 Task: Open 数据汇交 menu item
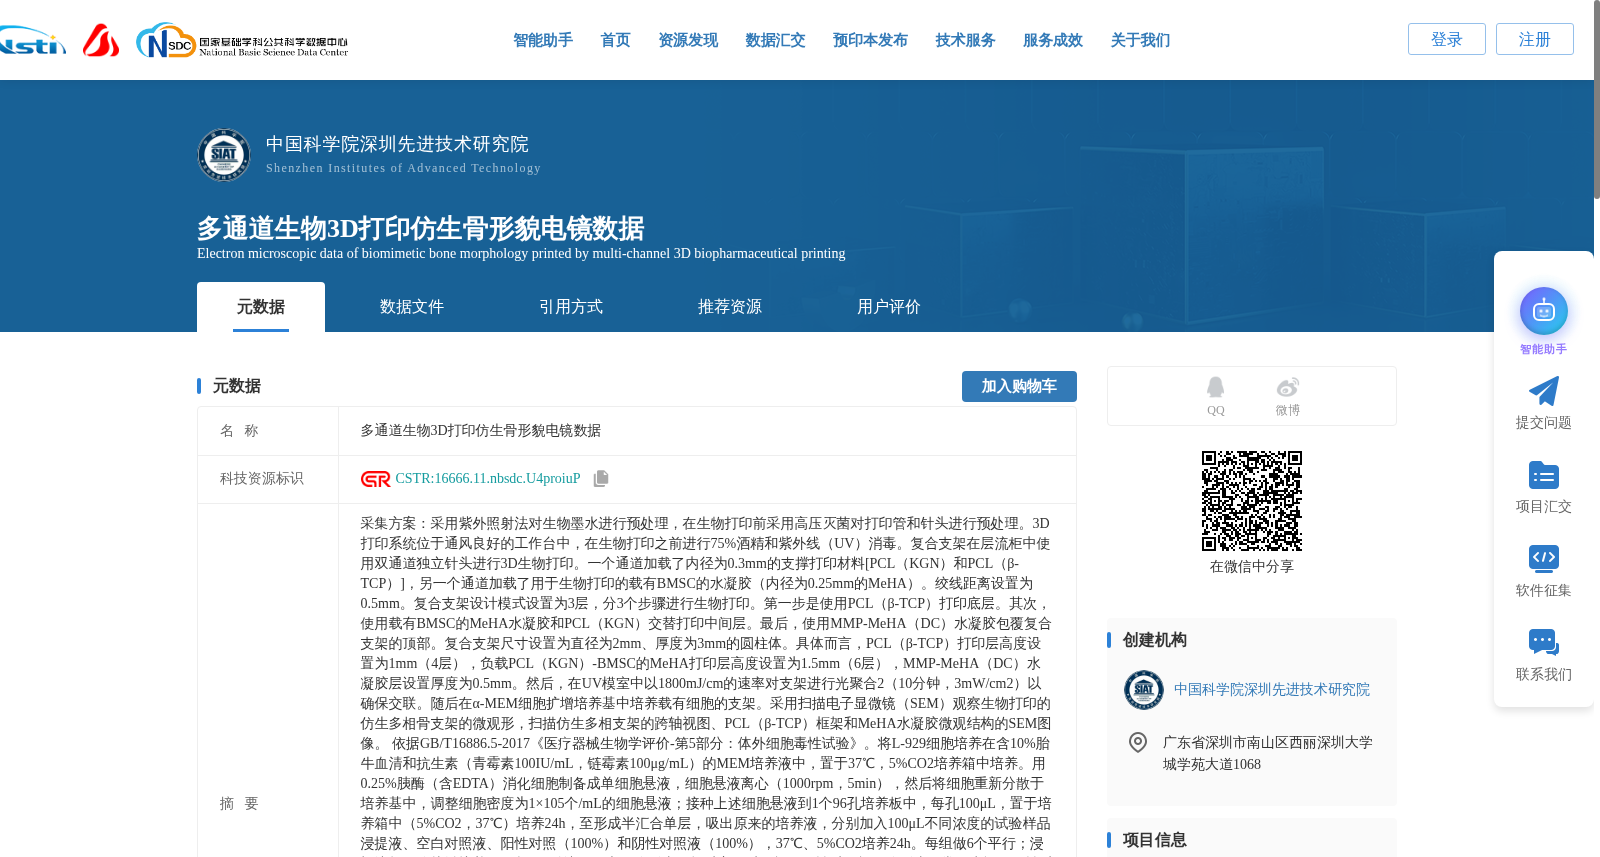775,40
